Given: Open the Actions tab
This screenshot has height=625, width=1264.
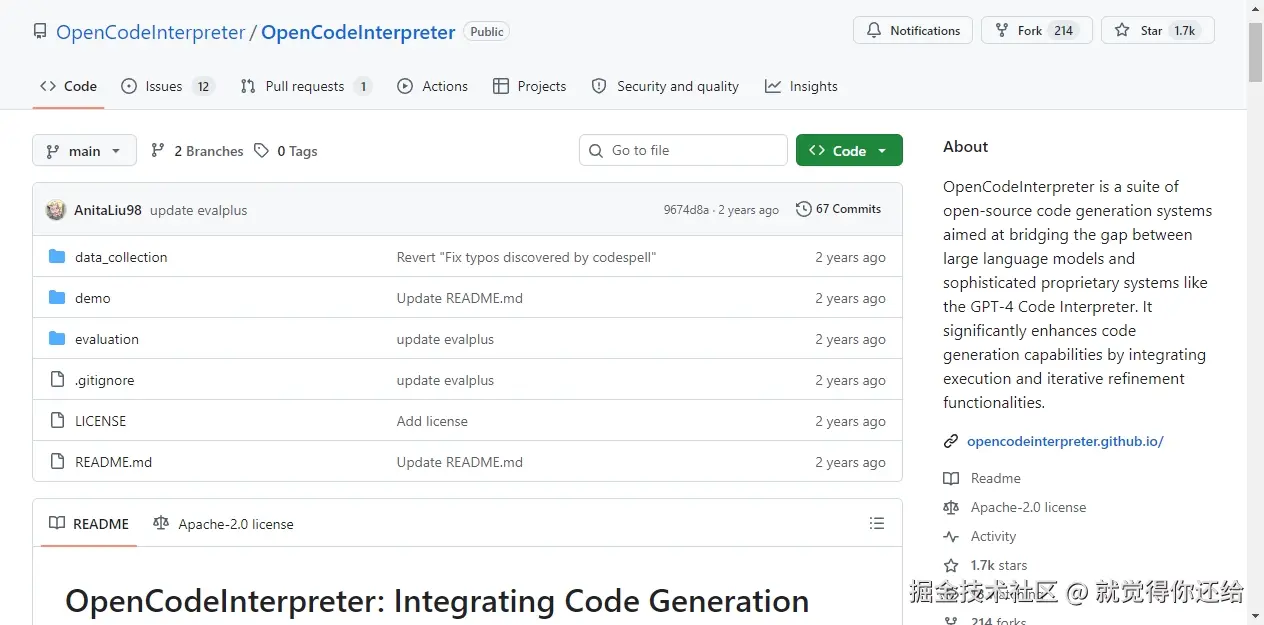Looking at the screenshot, I should [x=432, y=86].
